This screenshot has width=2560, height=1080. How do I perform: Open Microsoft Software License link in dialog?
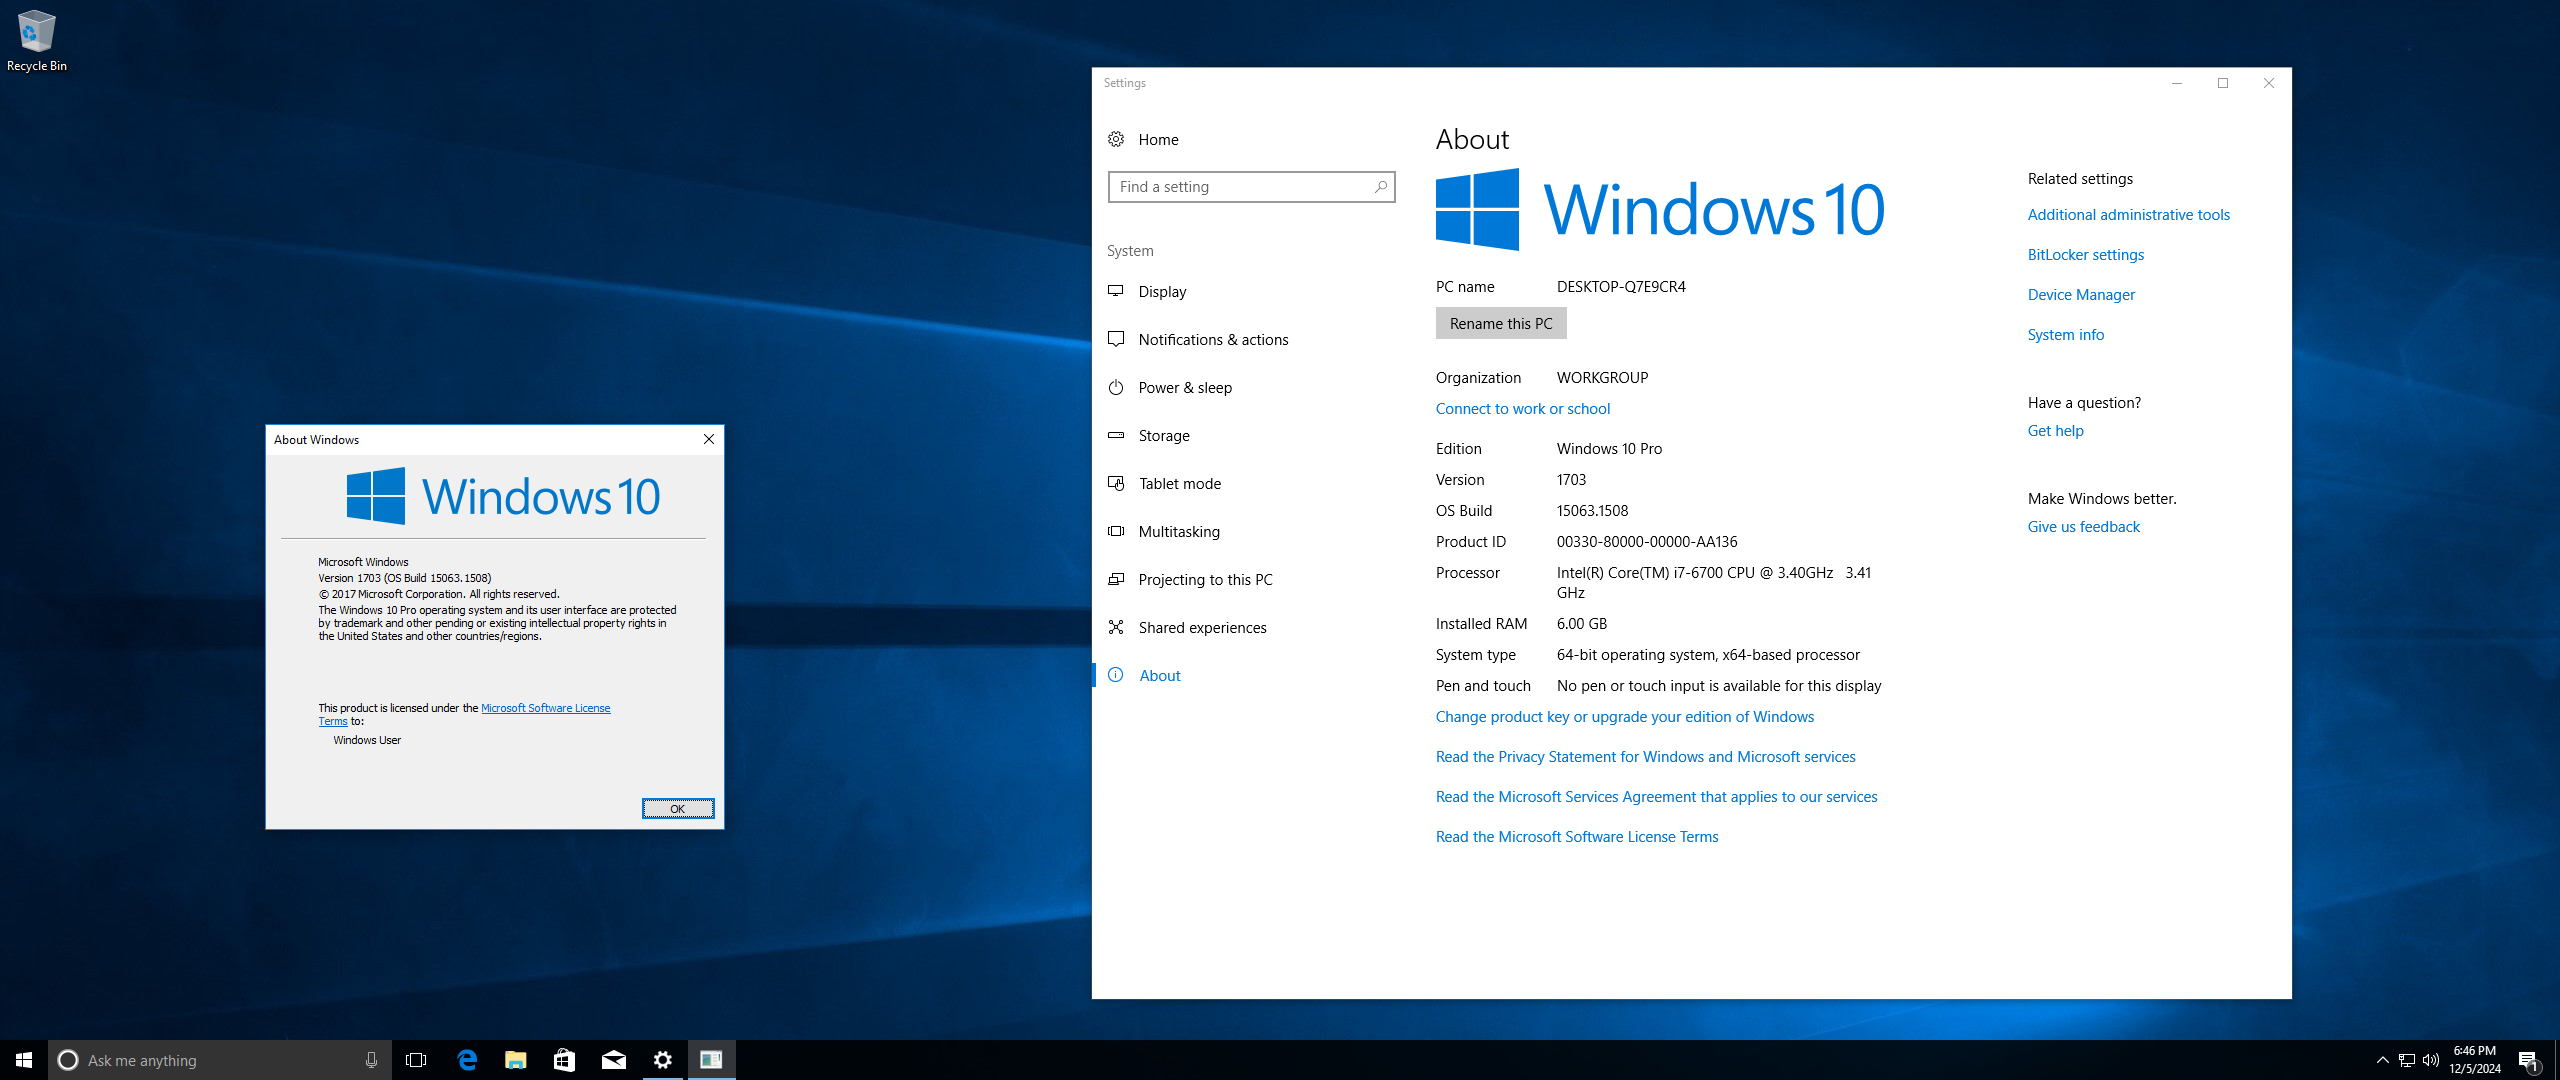click(545, 708)
